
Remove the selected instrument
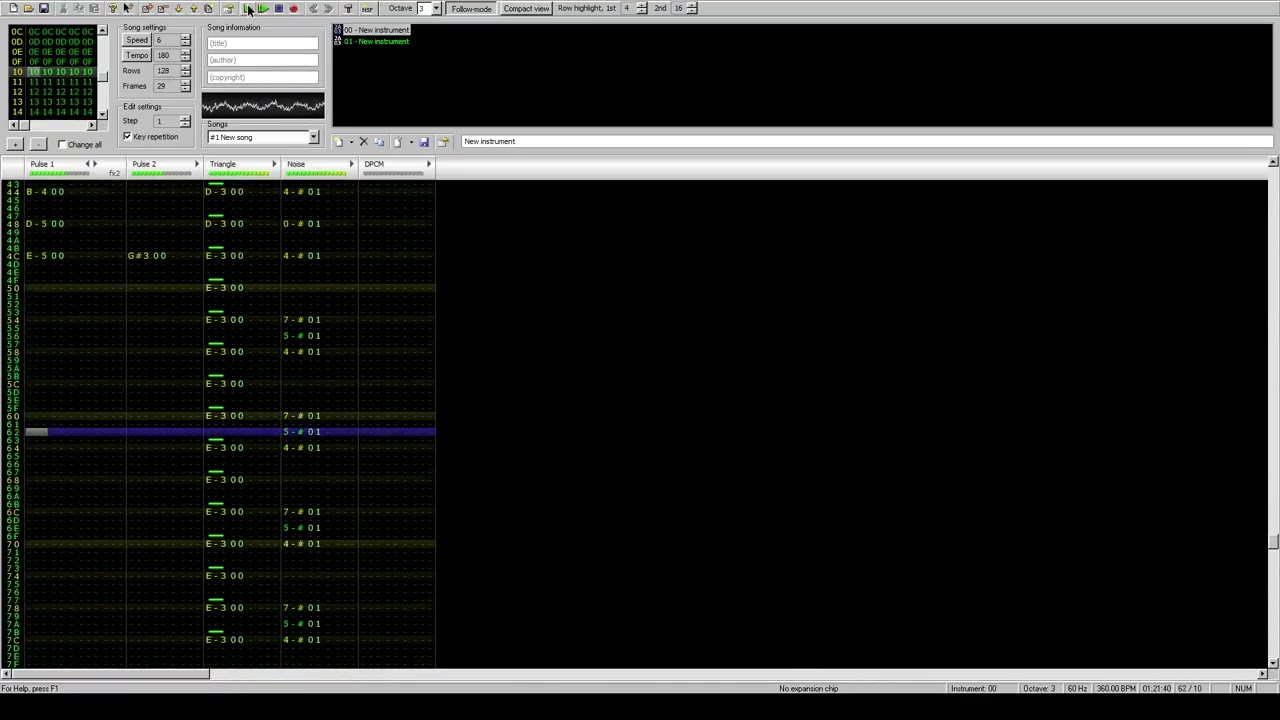(364, 142)
